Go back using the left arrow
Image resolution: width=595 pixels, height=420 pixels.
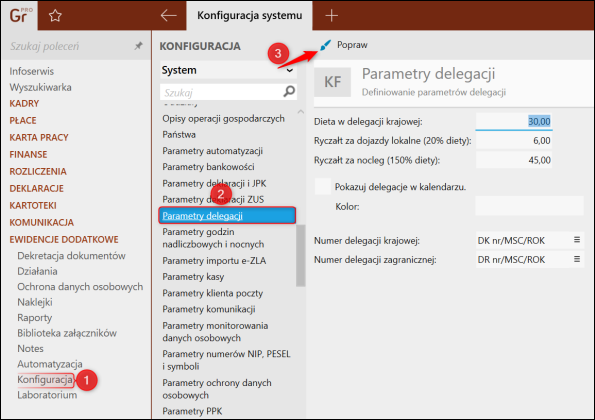coord(168,16)
